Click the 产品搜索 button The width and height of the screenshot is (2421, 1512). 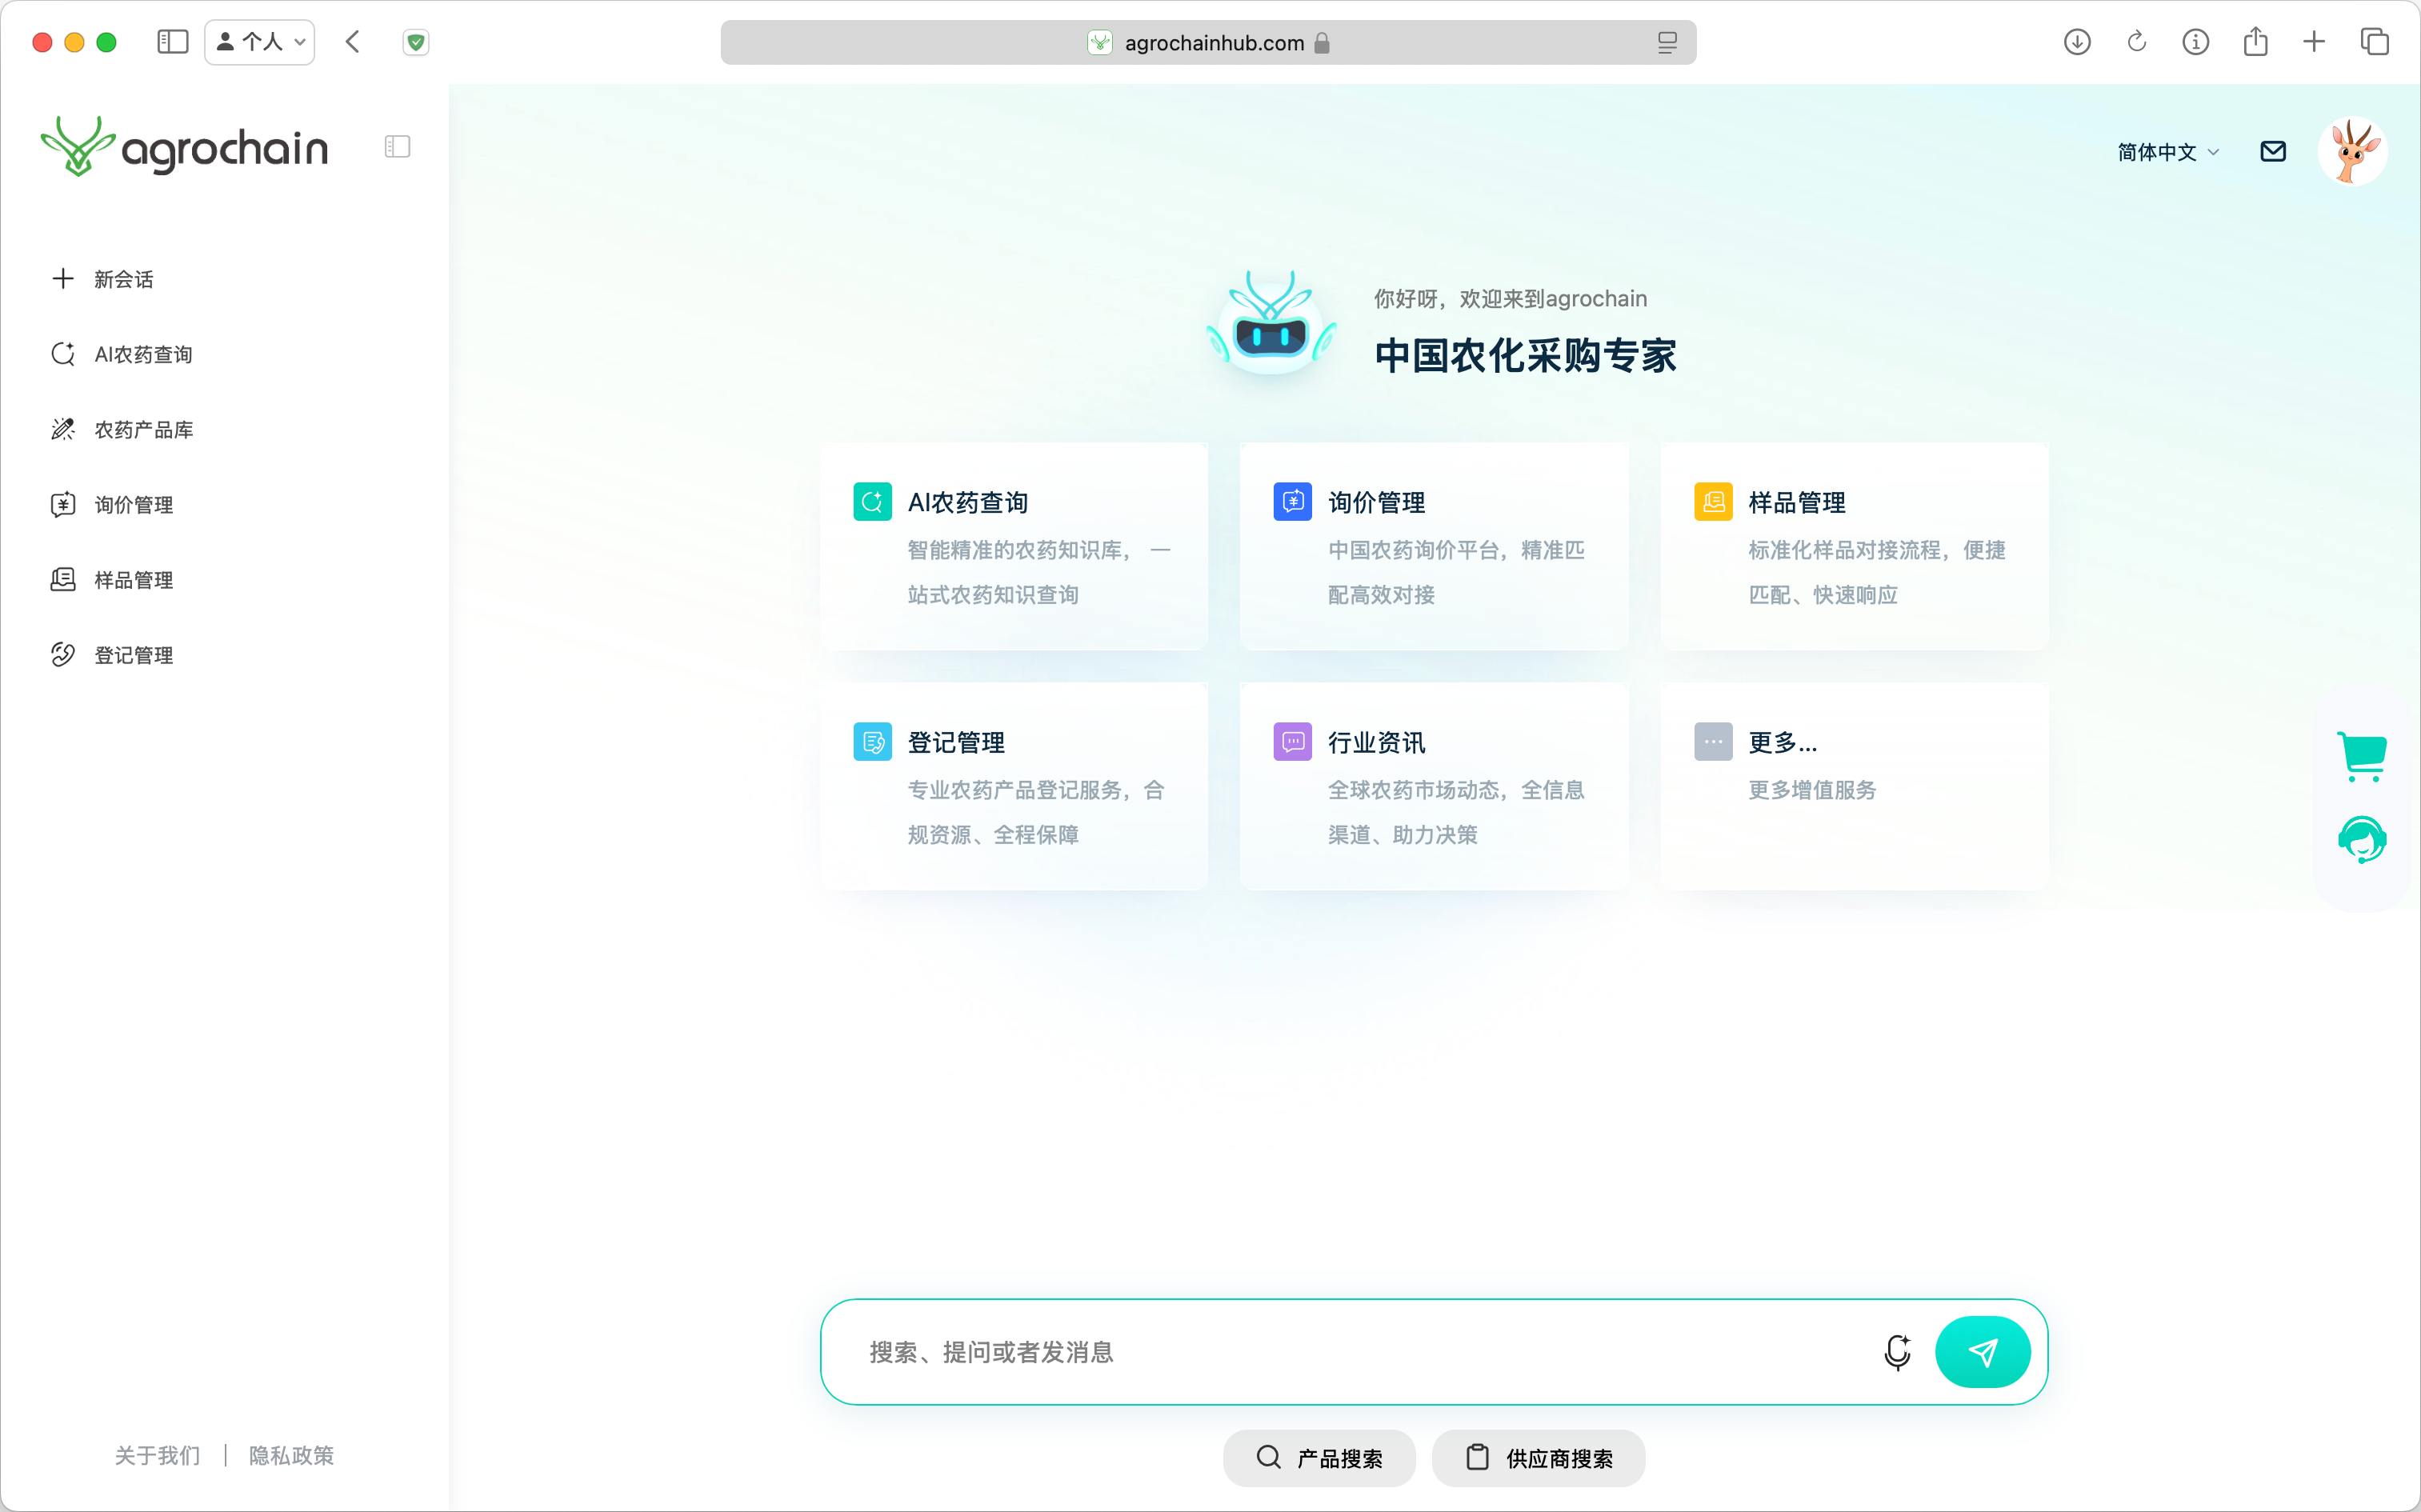pos(1319,1458)
